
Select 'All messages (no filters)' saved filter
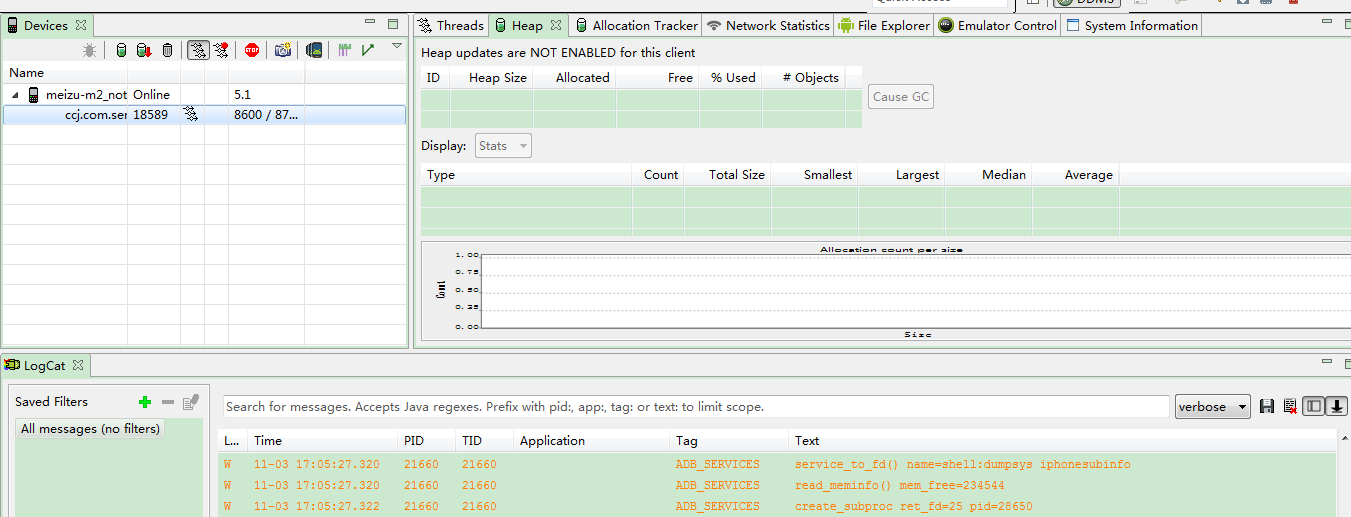(x=90, y=428)
